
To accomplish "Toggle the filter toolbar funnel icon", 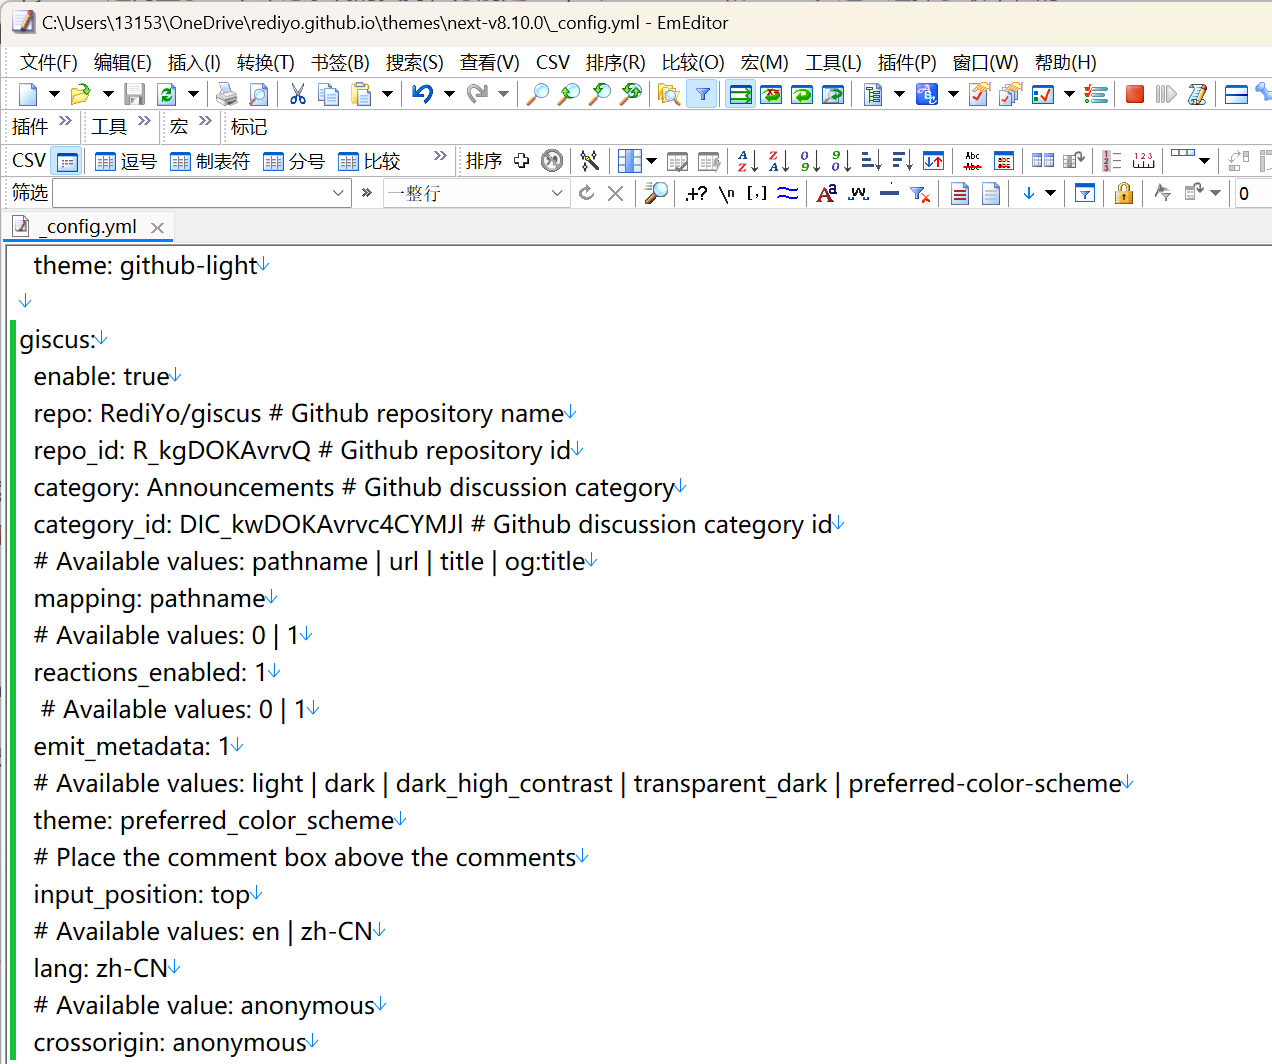I will [703, 94].
